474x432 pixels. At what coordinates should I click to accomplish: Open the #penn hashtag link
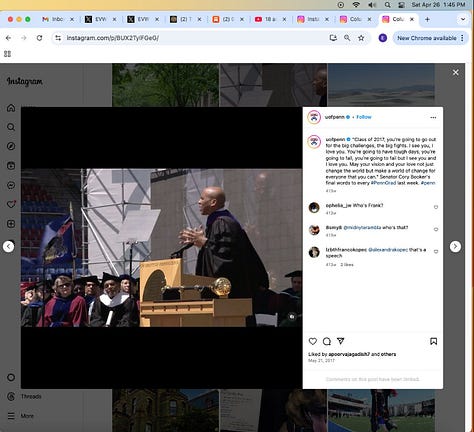(428, 183)
